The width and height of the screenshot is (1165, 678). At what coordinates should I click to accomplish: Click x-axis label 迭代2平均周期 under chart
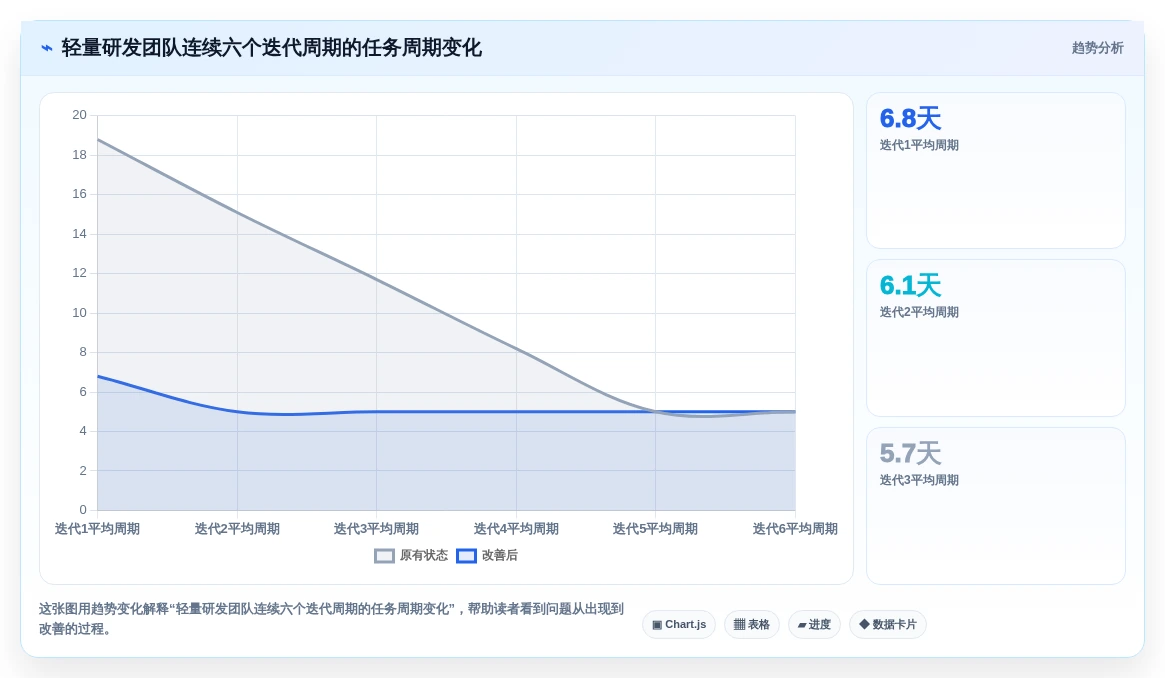tap(237, 529)
